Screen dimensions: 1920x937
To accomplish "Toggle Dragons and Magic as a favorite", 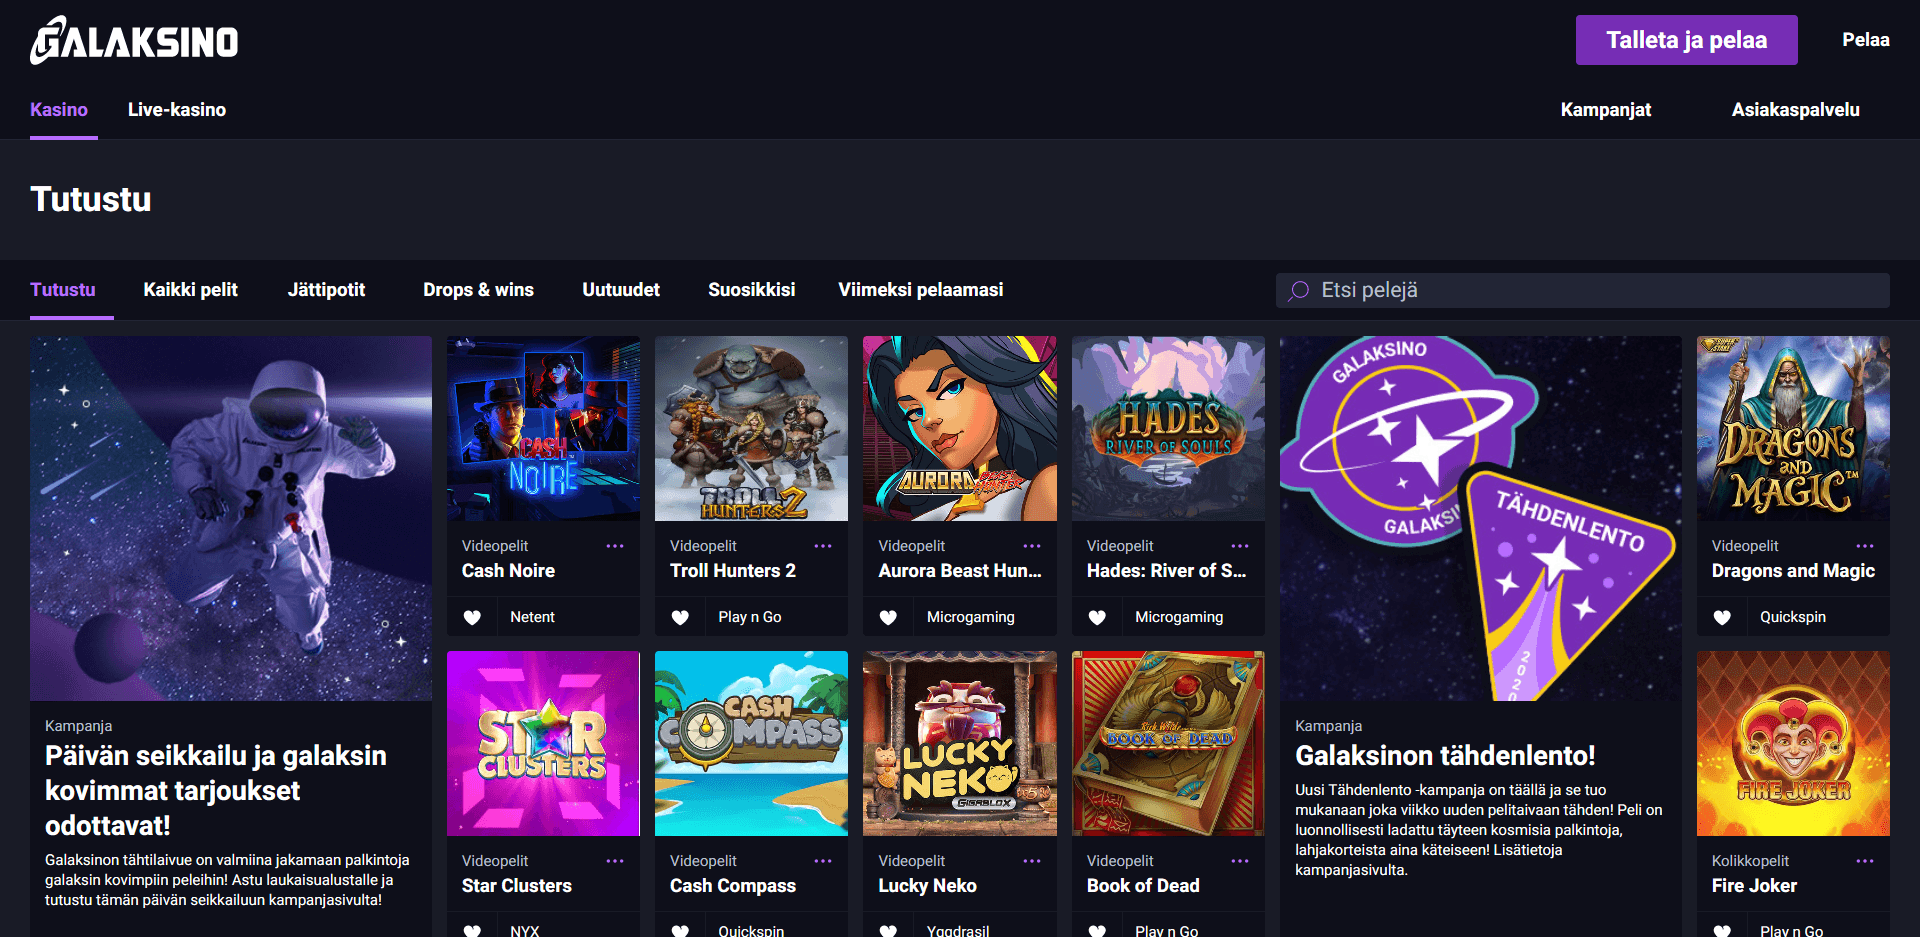I will click(1722, 617).
